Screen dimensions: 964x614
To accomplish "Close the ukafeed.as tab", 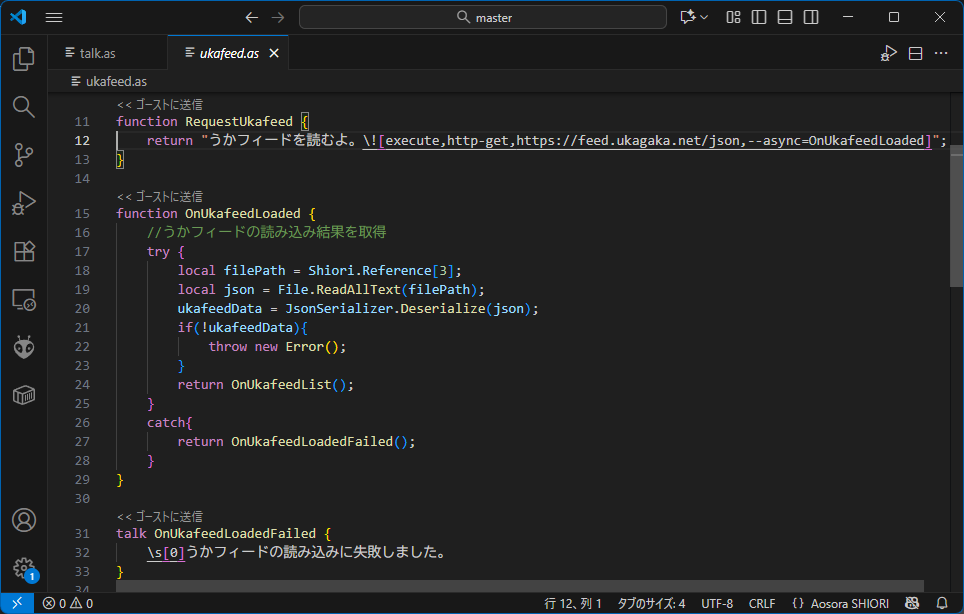I will point(274,53).
